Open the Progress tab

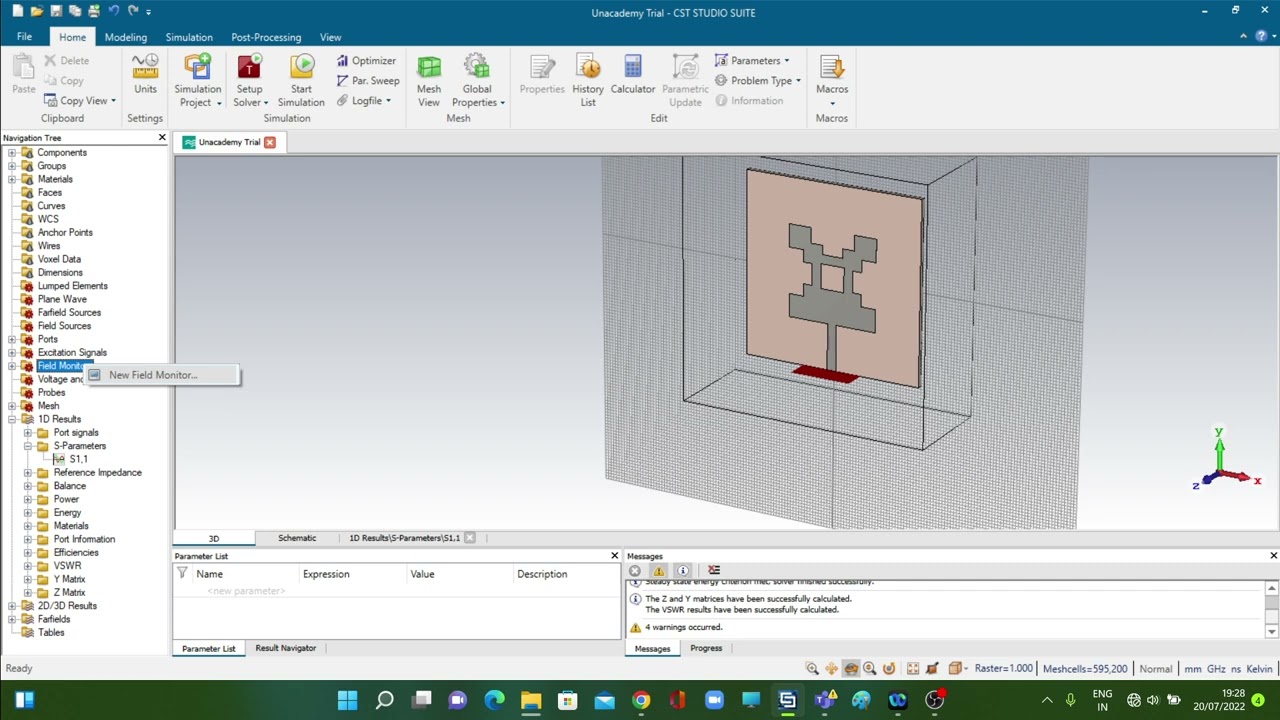tap(706, 648)
